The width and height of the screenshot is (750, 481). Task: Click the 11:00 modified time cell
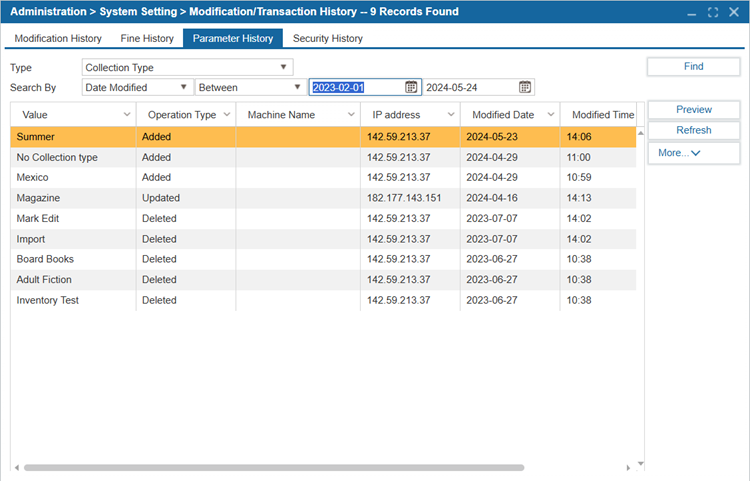click(x=598, y=157)
